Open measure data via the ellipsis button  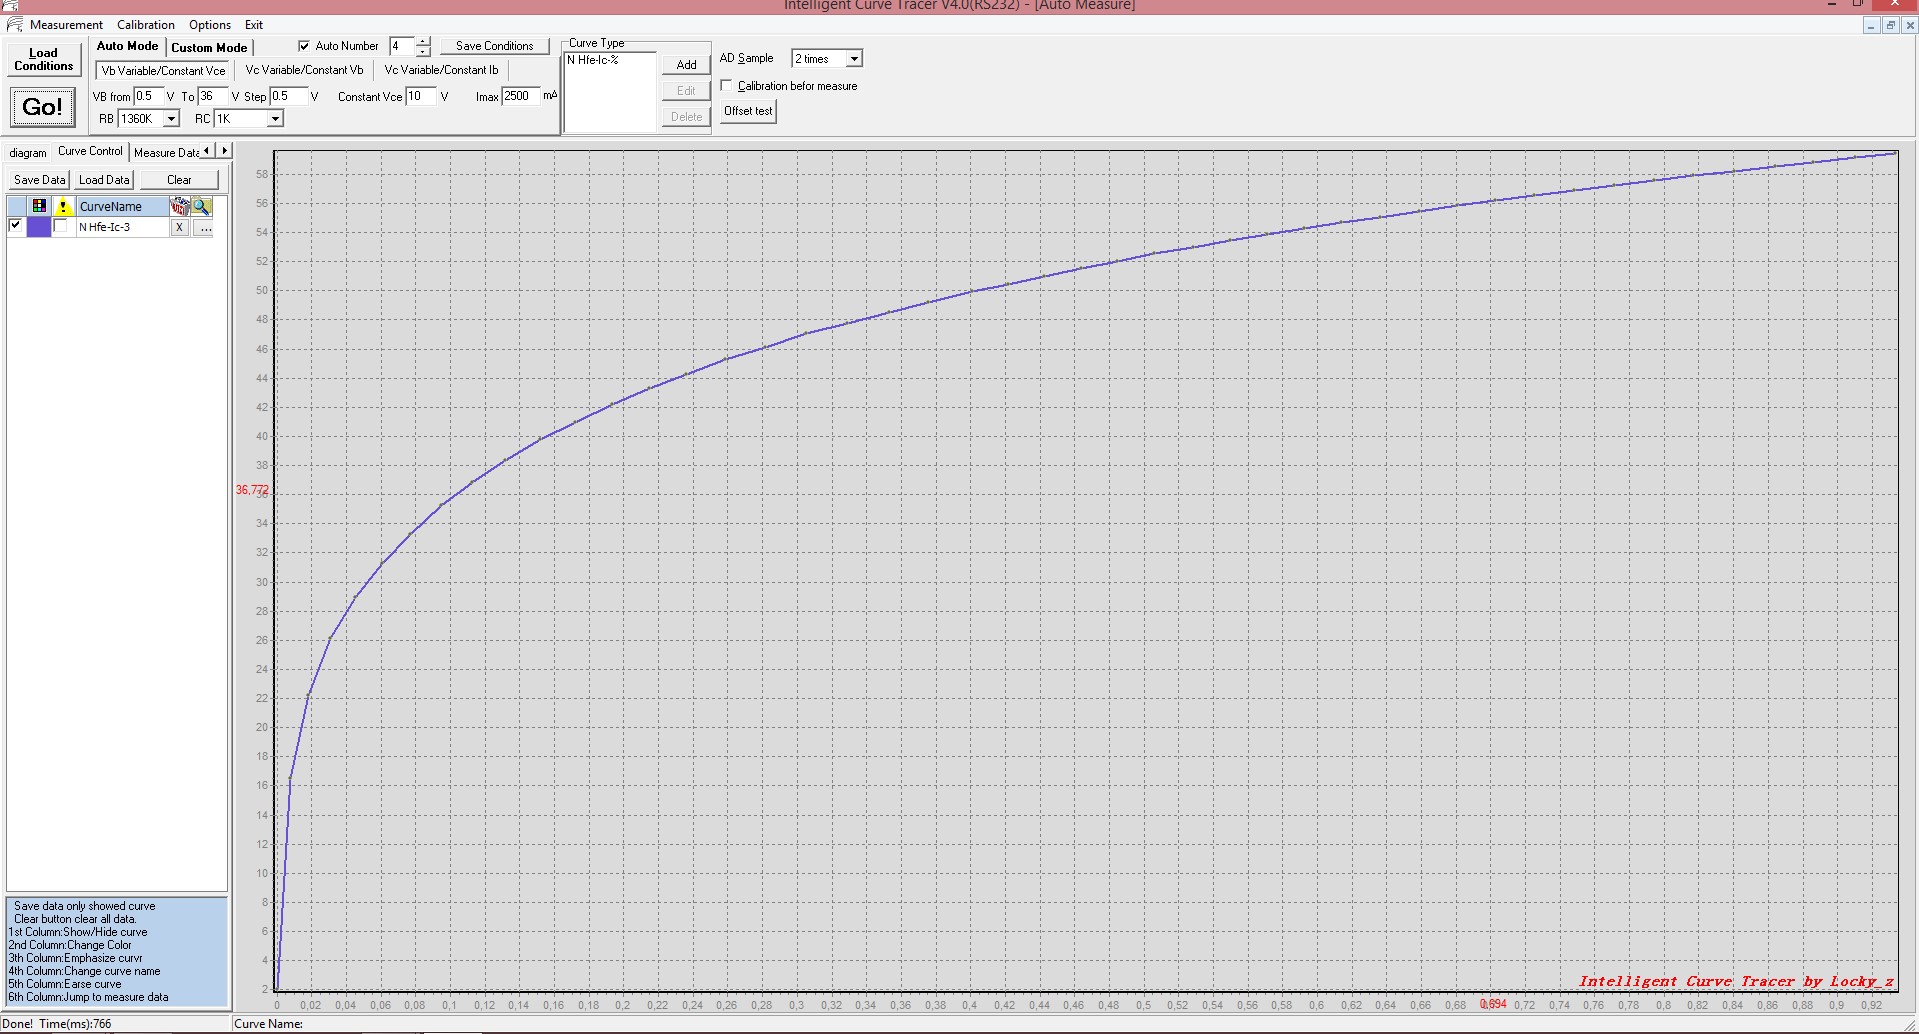tap(204, 228)
